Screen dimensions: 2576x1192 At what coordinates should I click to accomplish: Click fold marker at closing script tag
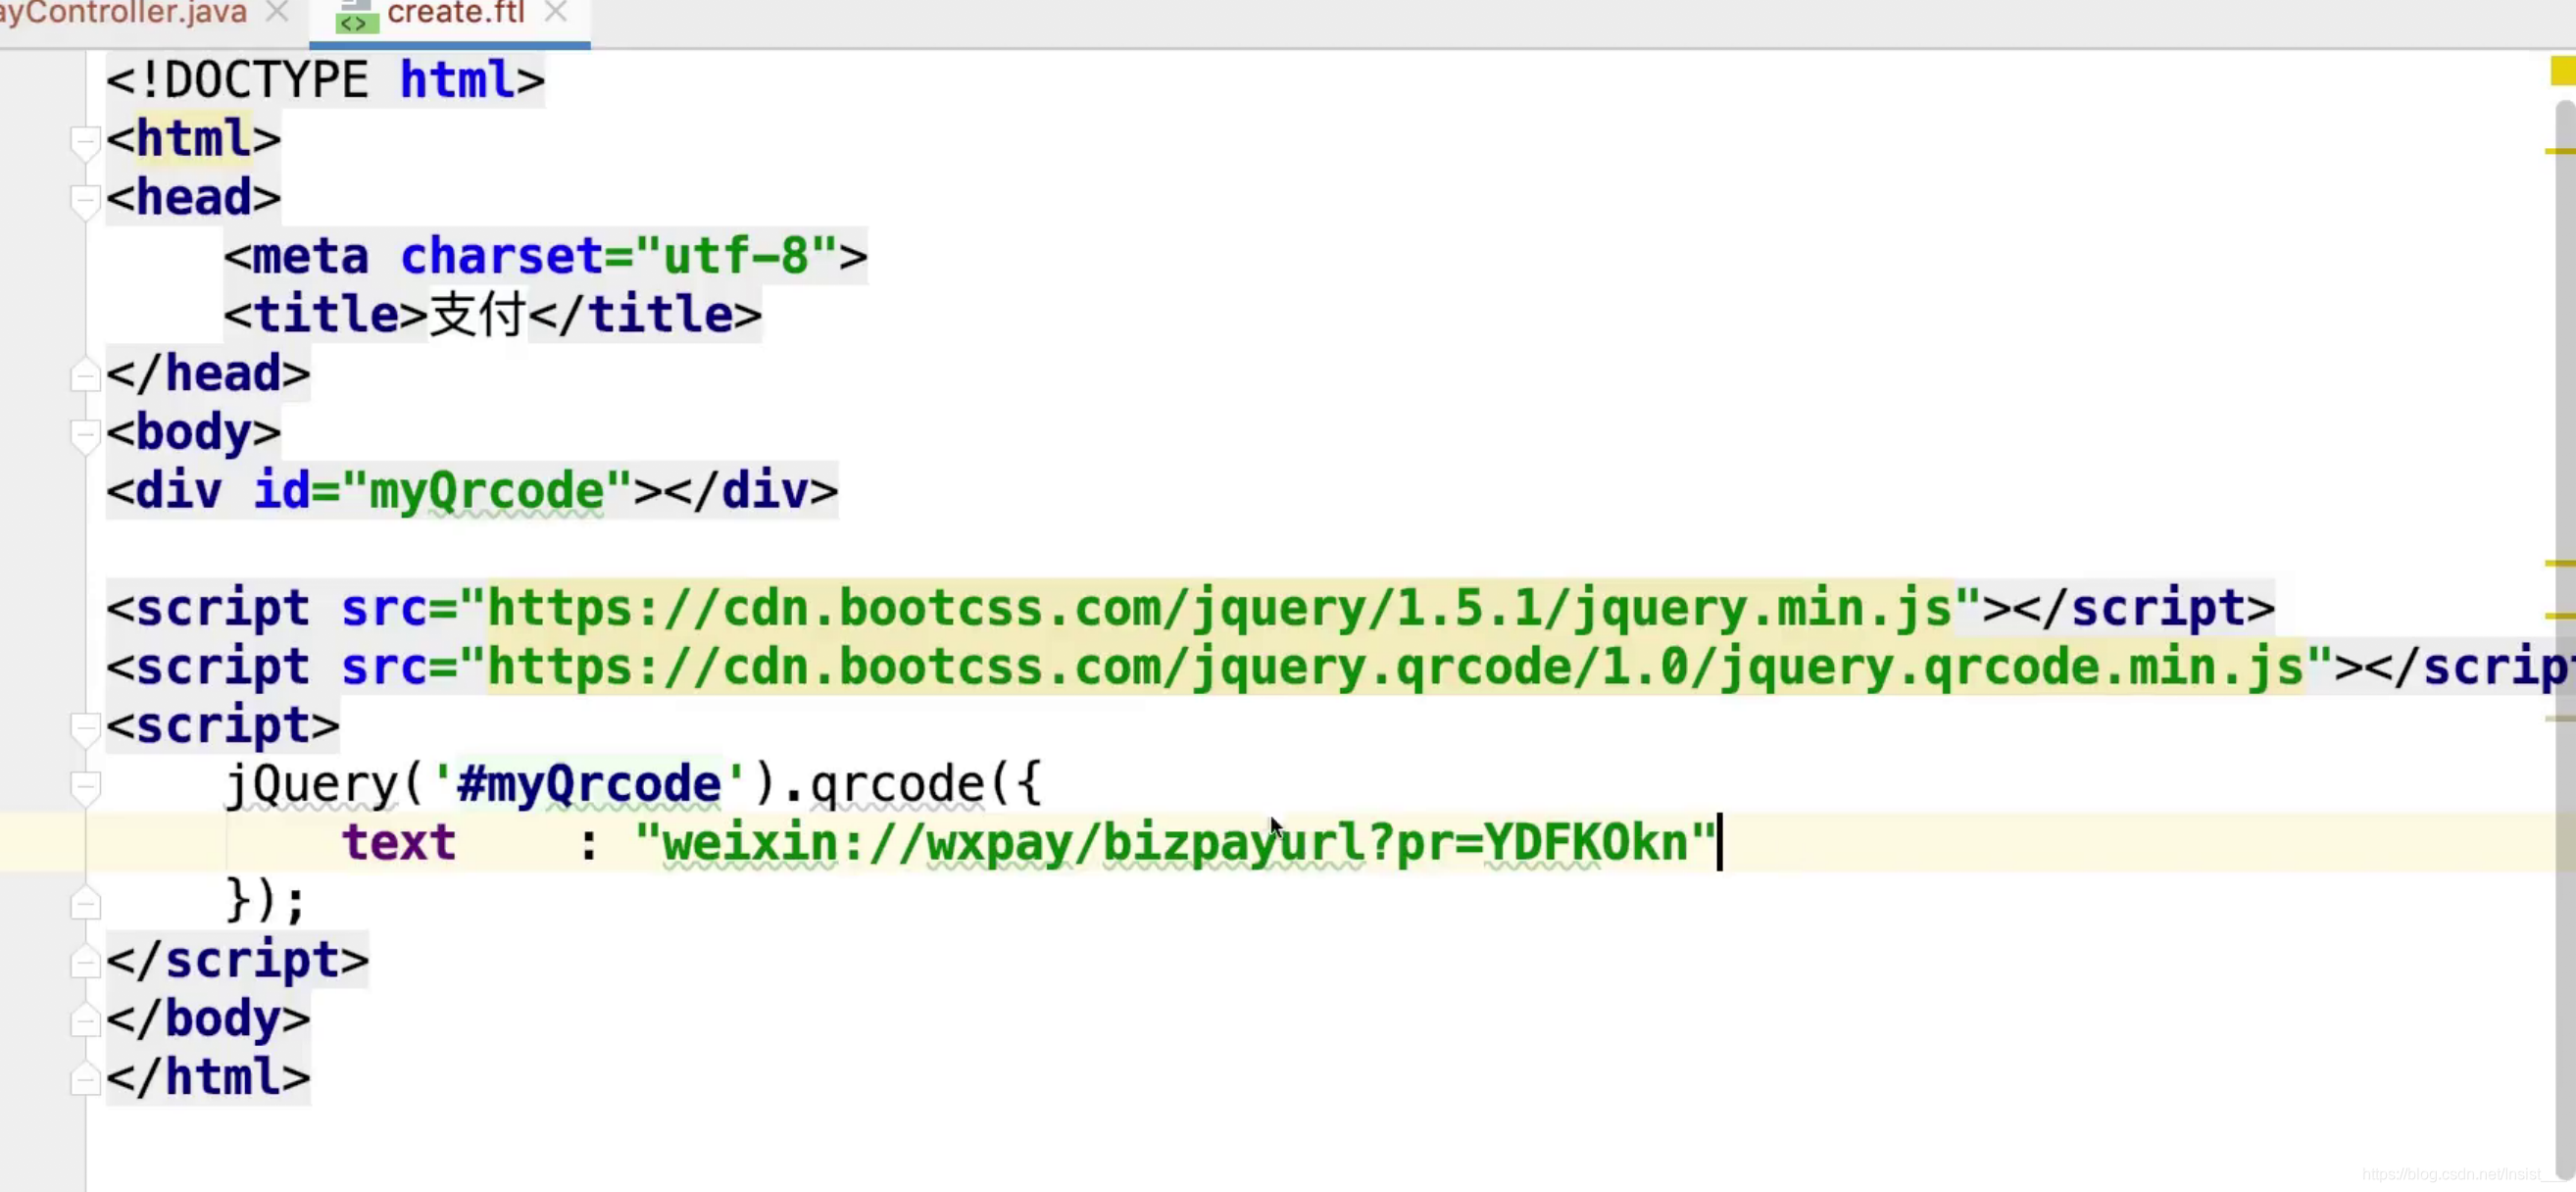(x=86, y=963)
